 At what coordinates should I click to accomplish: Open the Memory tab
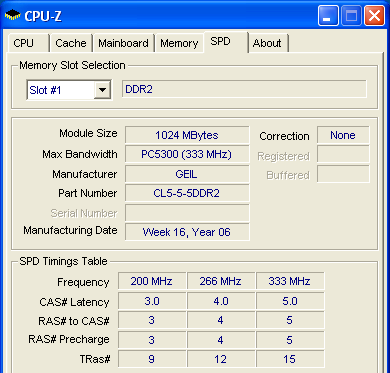click(x=179, y=43)
